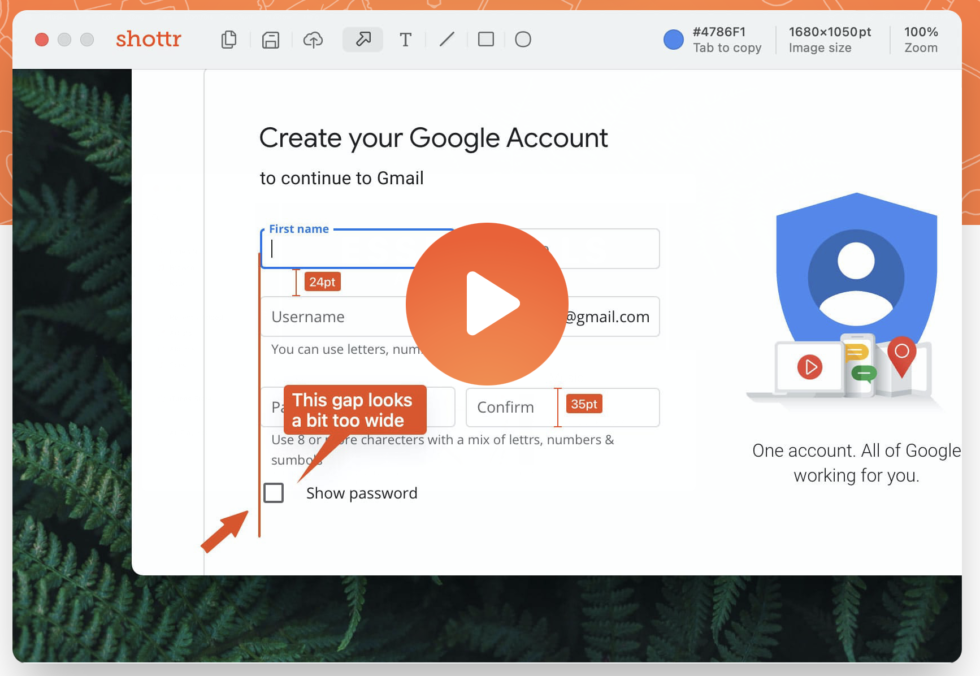The width and height of the screenshot is (980, 676).
Task: Select the arrow annotation tool
Action: (363, 40)
